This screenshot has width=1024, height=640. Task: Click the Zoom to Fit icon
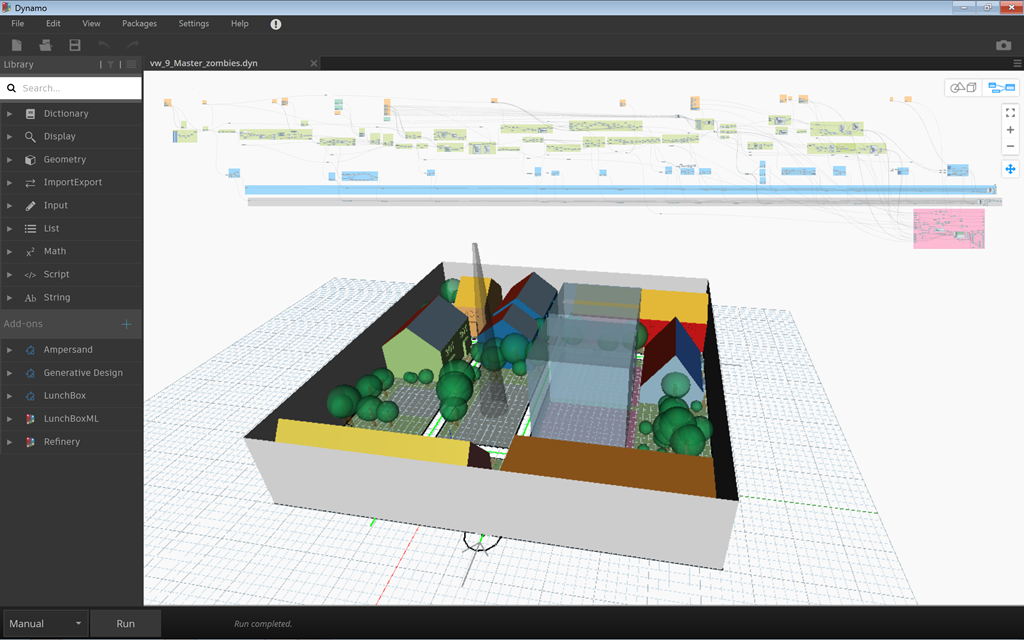(x=1010, y=113)
